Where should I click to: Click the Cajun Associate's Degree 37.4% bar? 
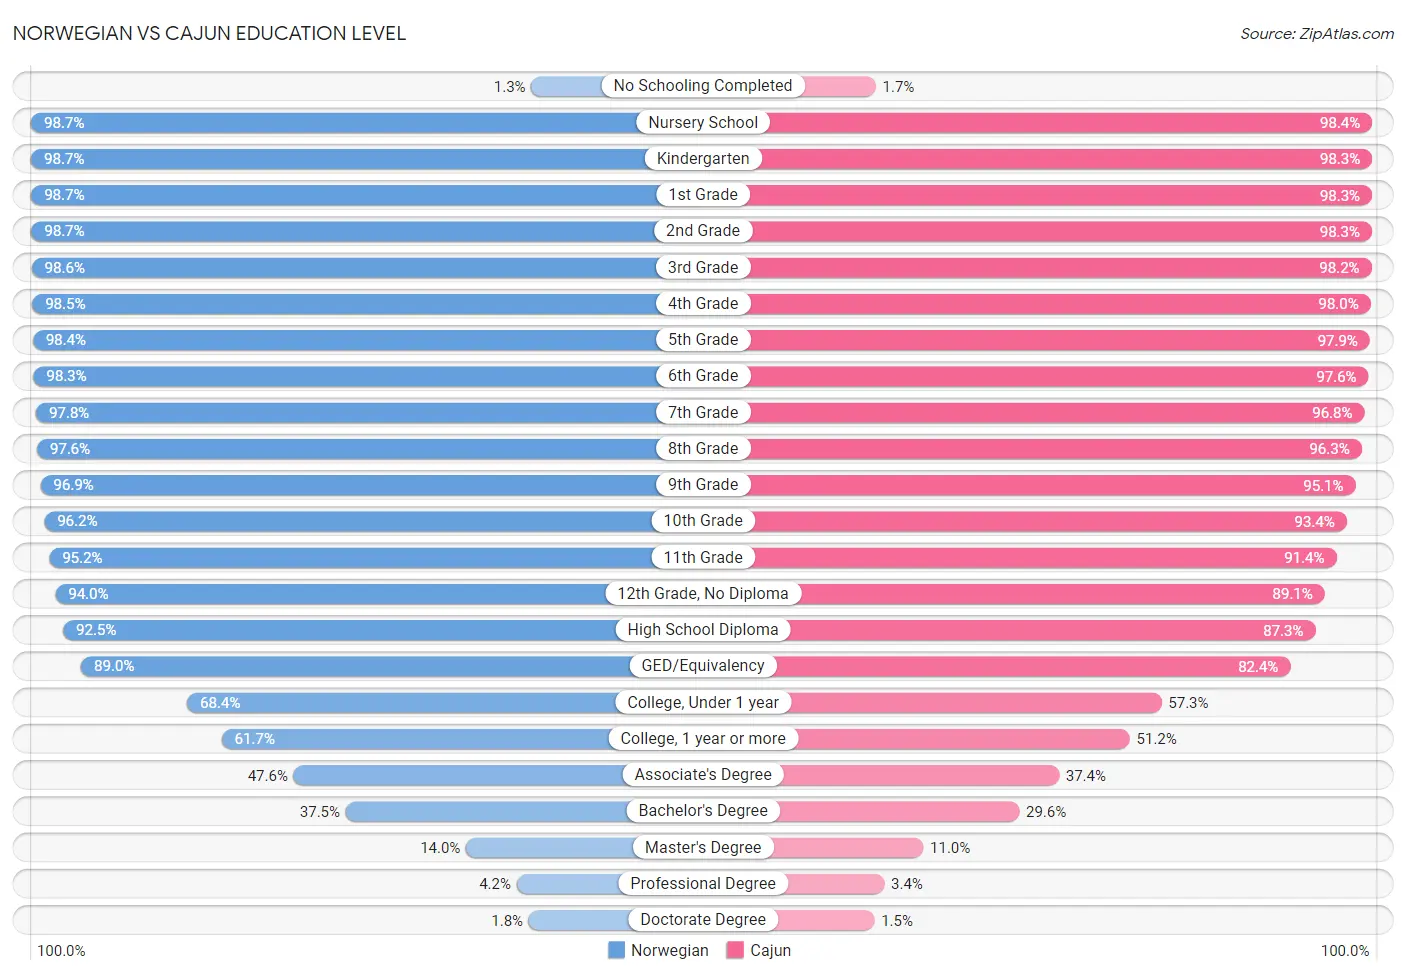click(x=921, y=775)
